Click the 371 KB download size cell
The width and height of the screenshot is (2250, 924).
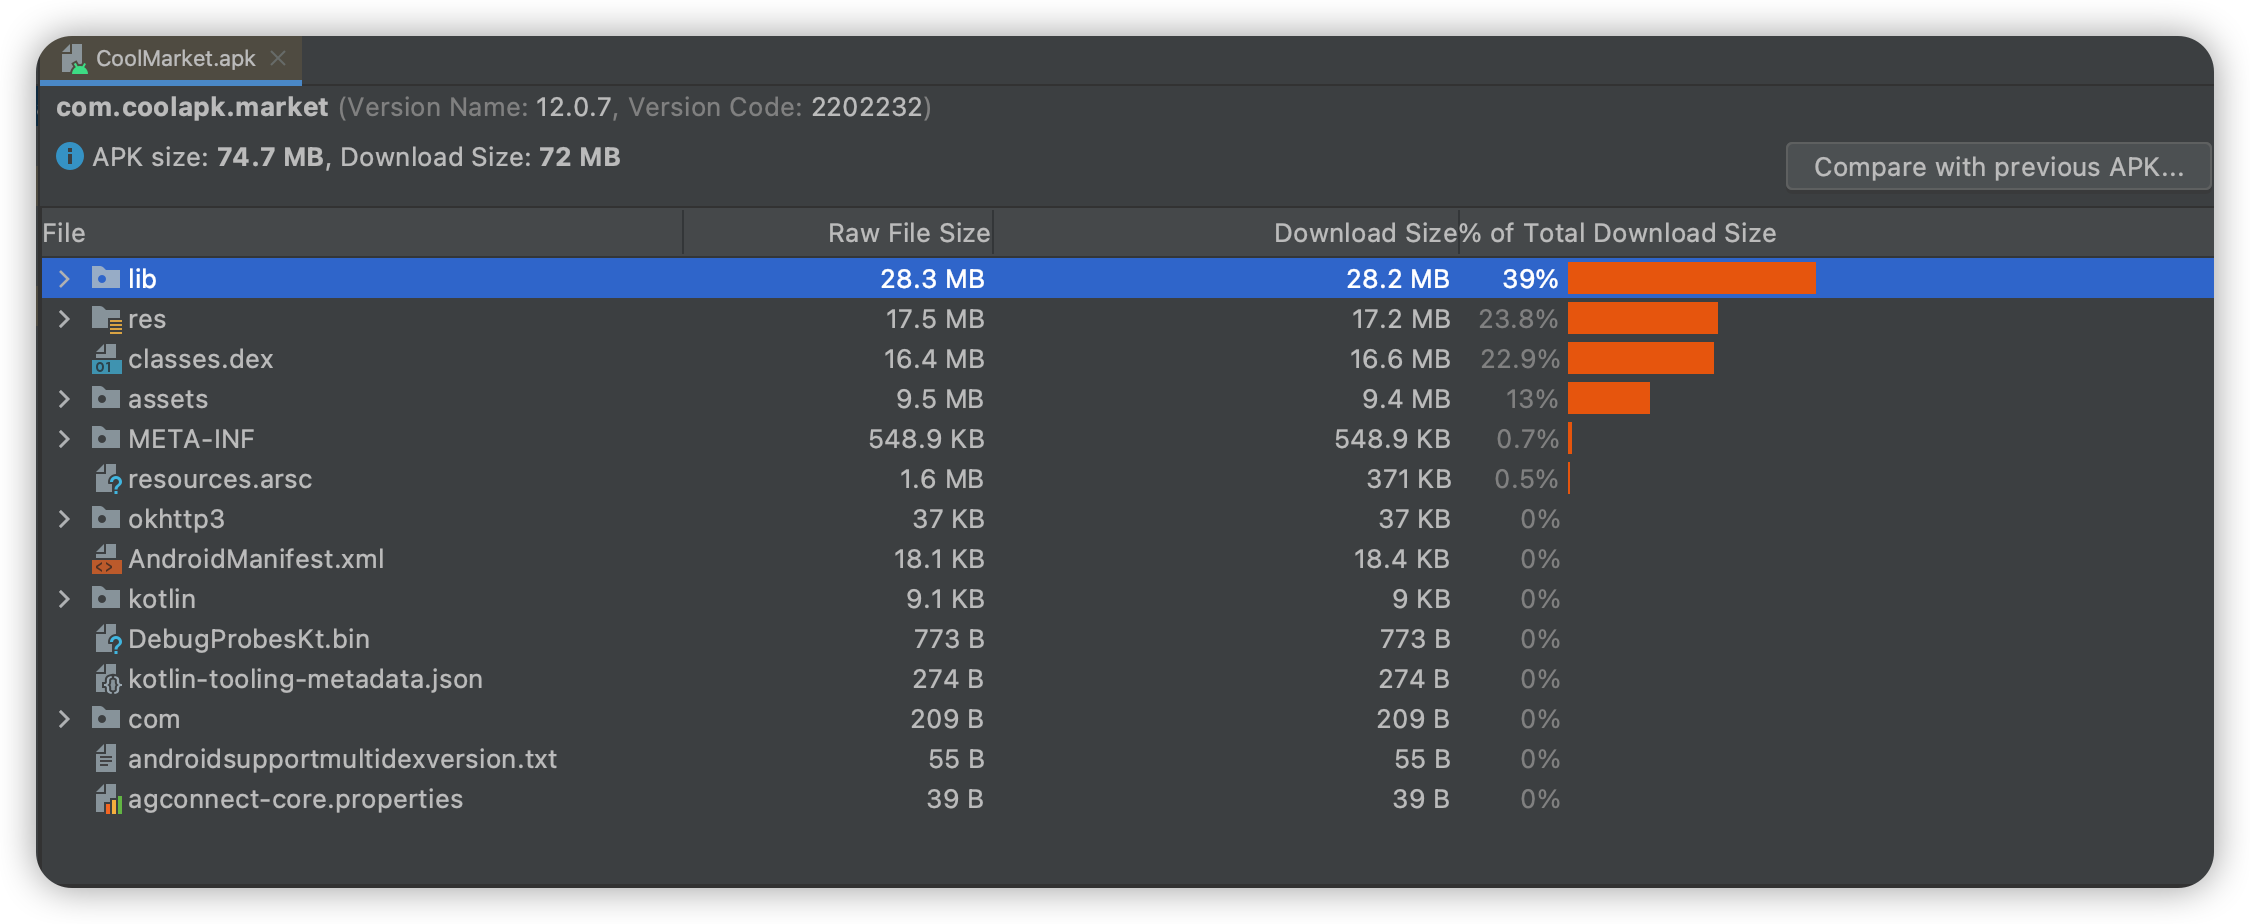1409,479
